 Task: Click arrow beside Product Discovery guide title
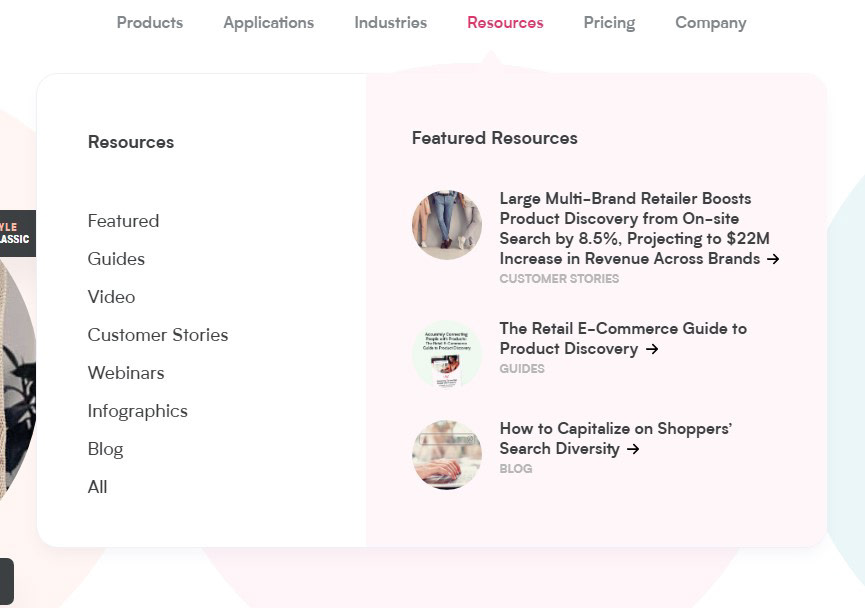click(x=652, y=349)
